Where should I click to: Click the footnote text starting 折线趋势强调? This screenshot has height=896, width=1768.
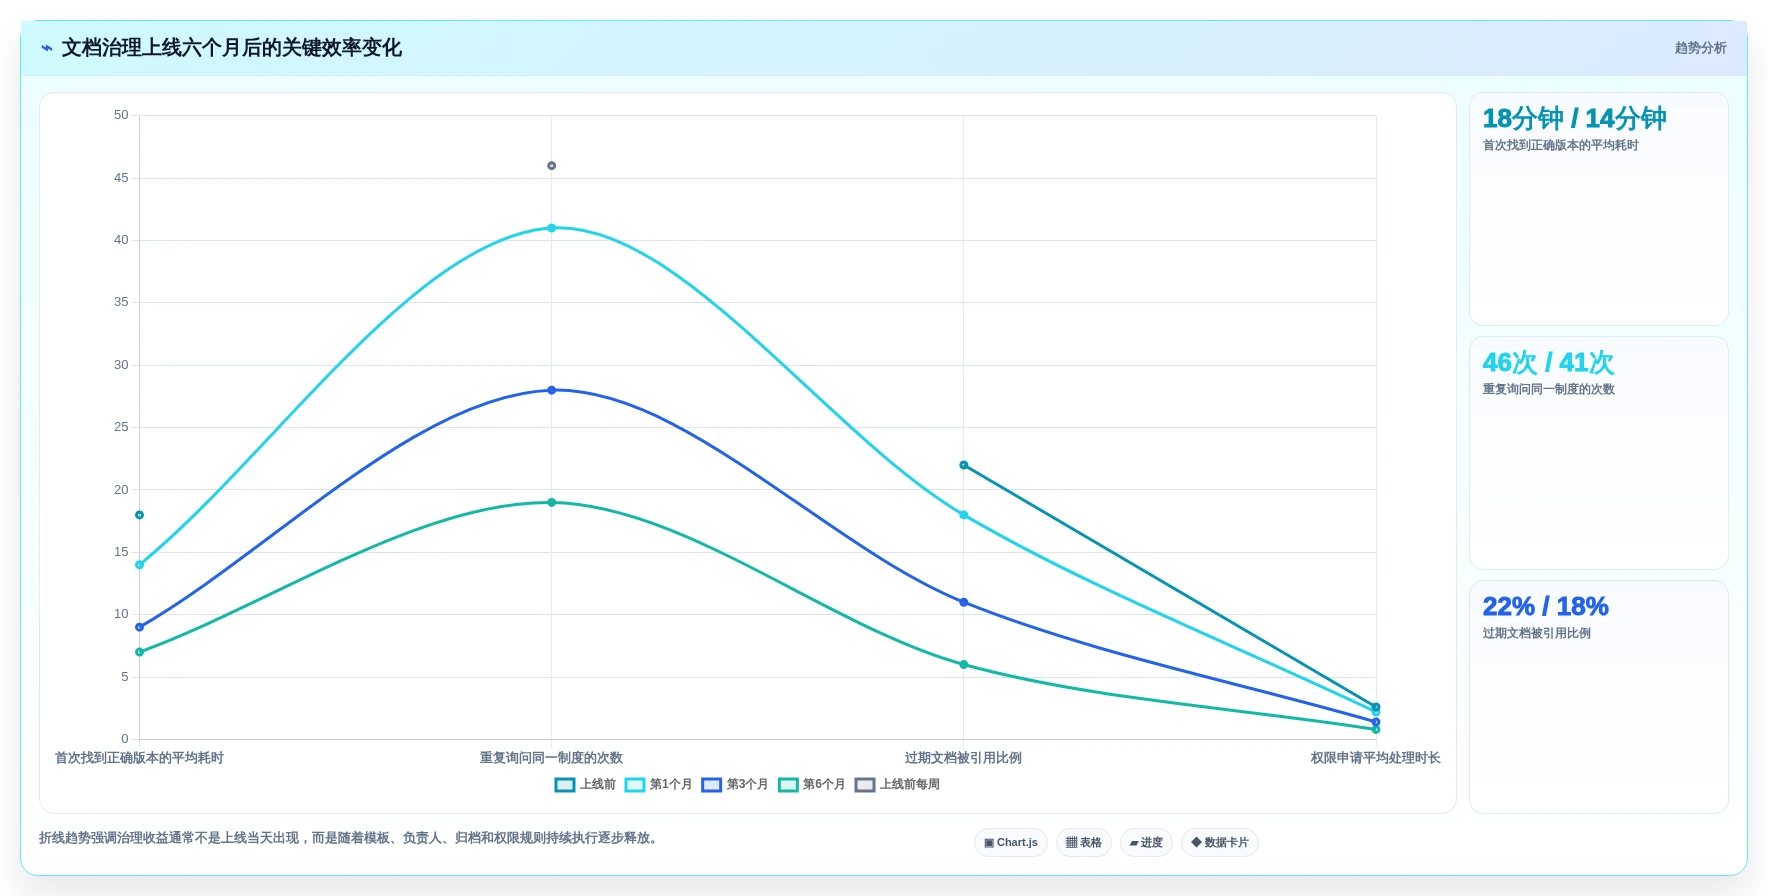coord(350,838)
